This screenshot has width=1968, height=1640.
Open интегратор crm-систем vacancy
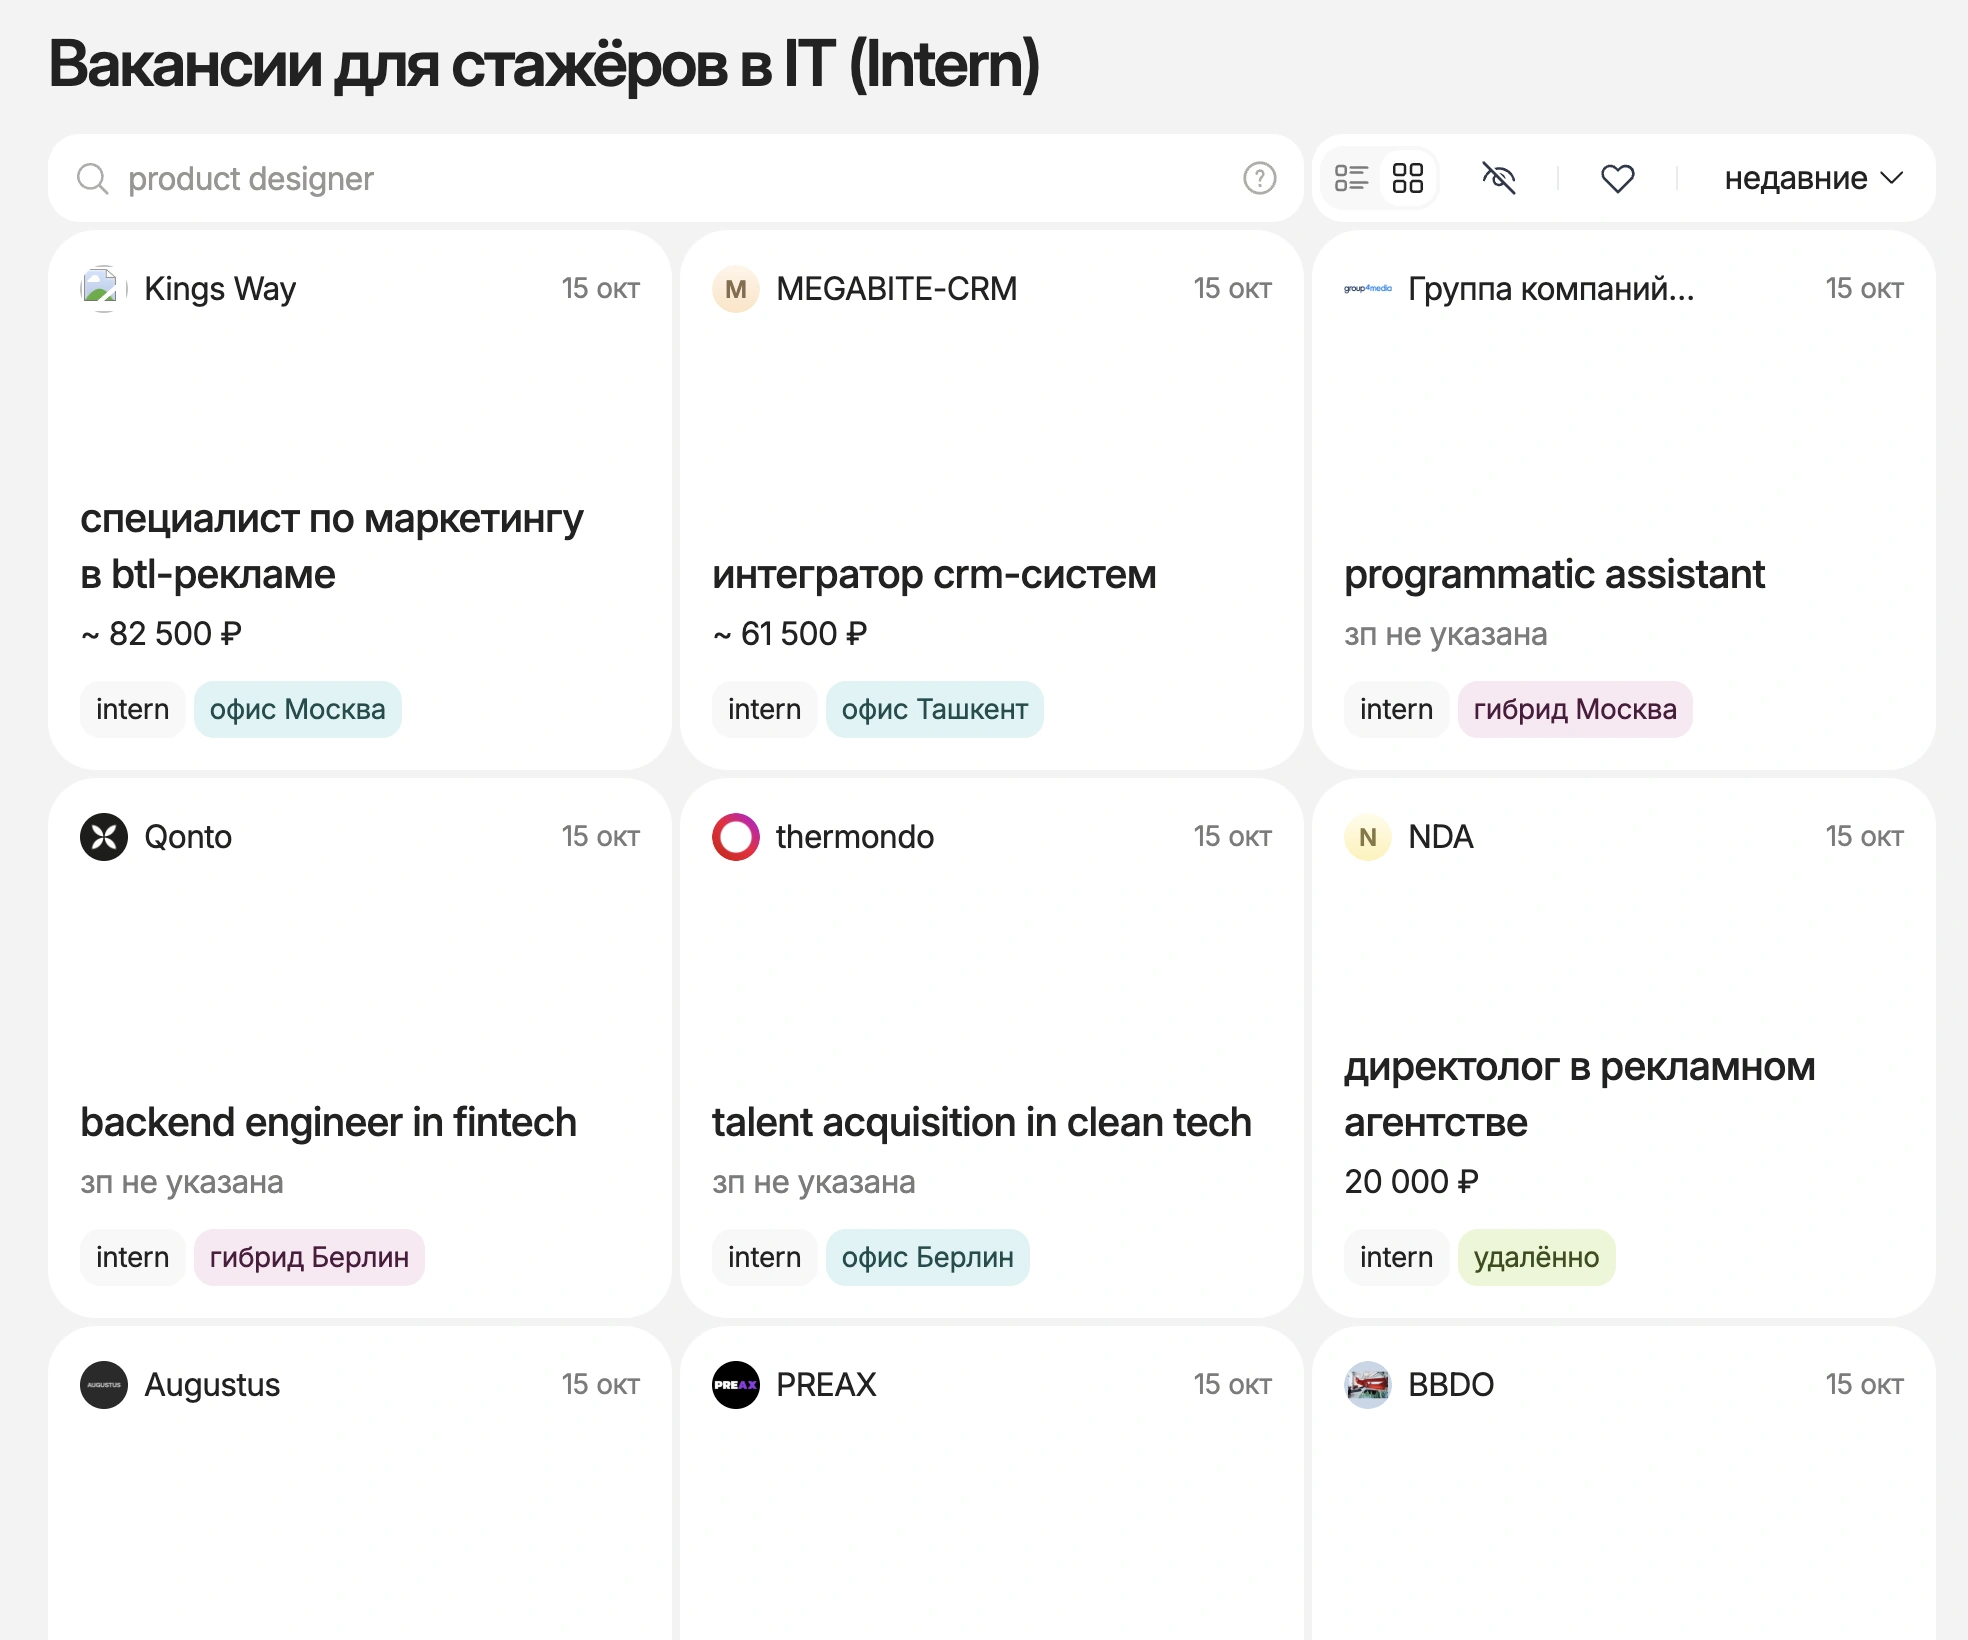click(x=934, y=575)
